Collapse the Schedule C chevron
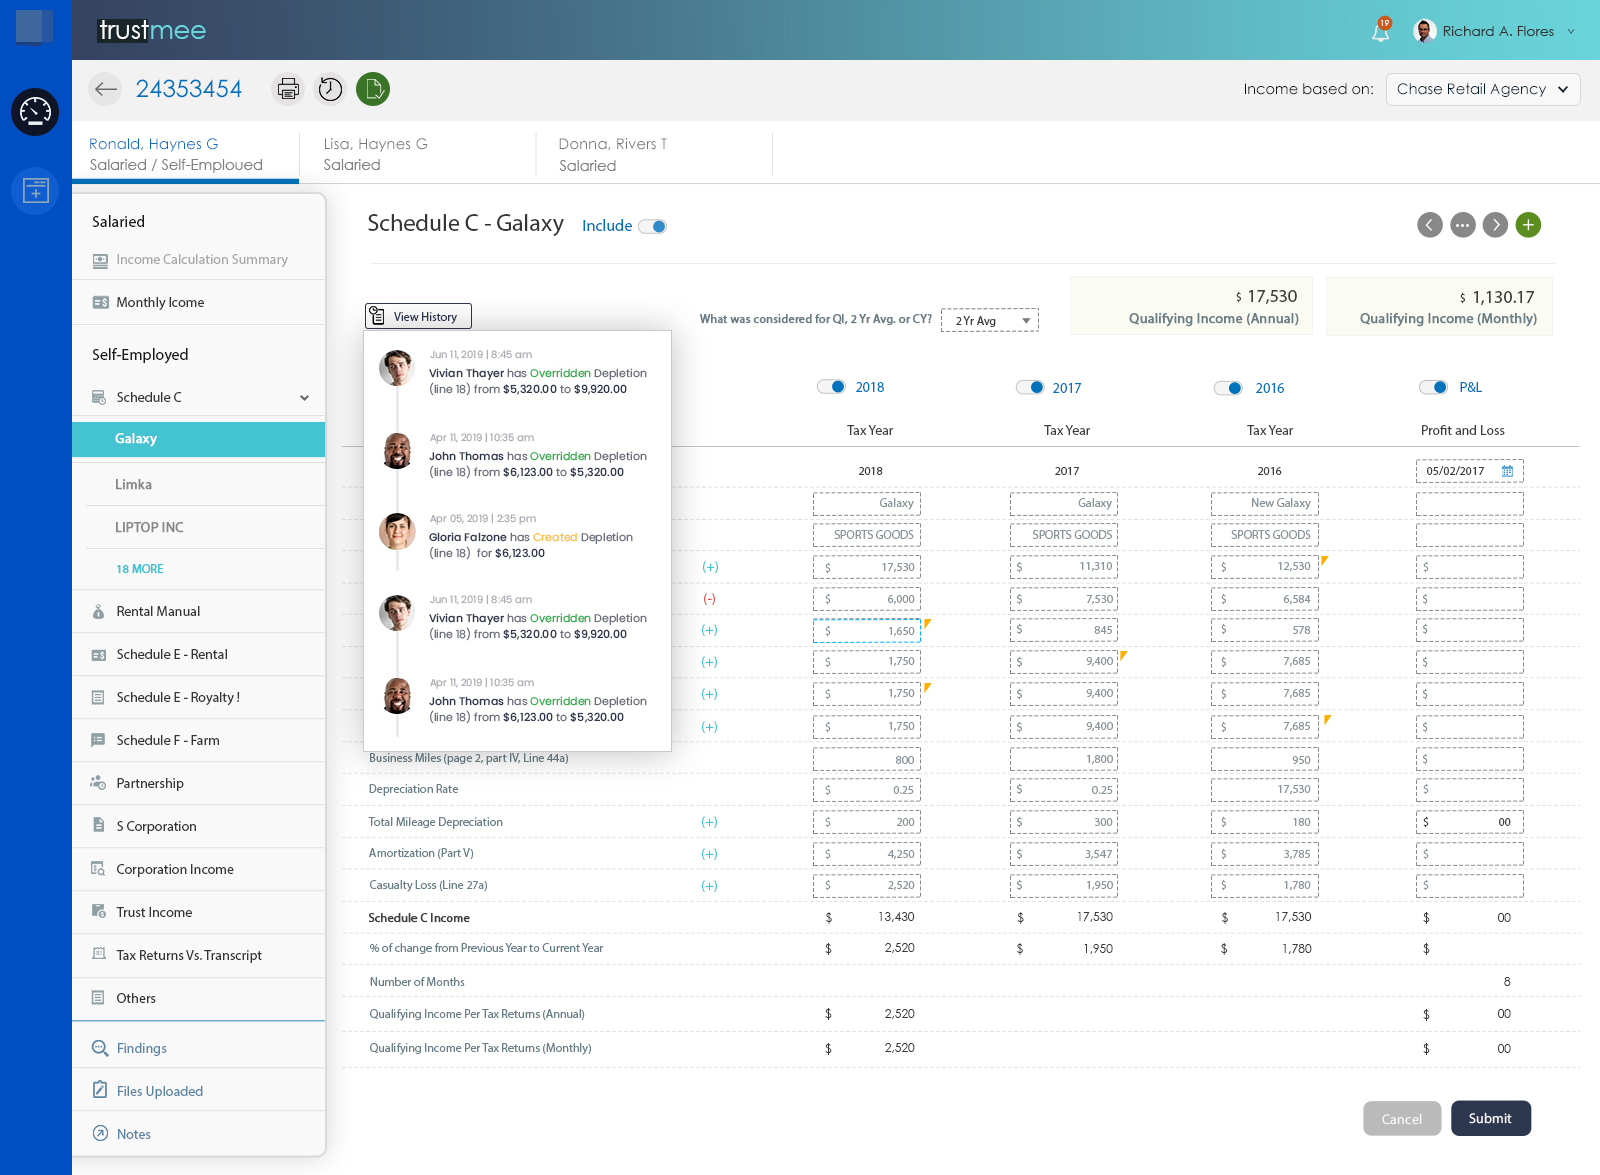This screenshot has height=1175, width=1600. [x=304, y=398]
